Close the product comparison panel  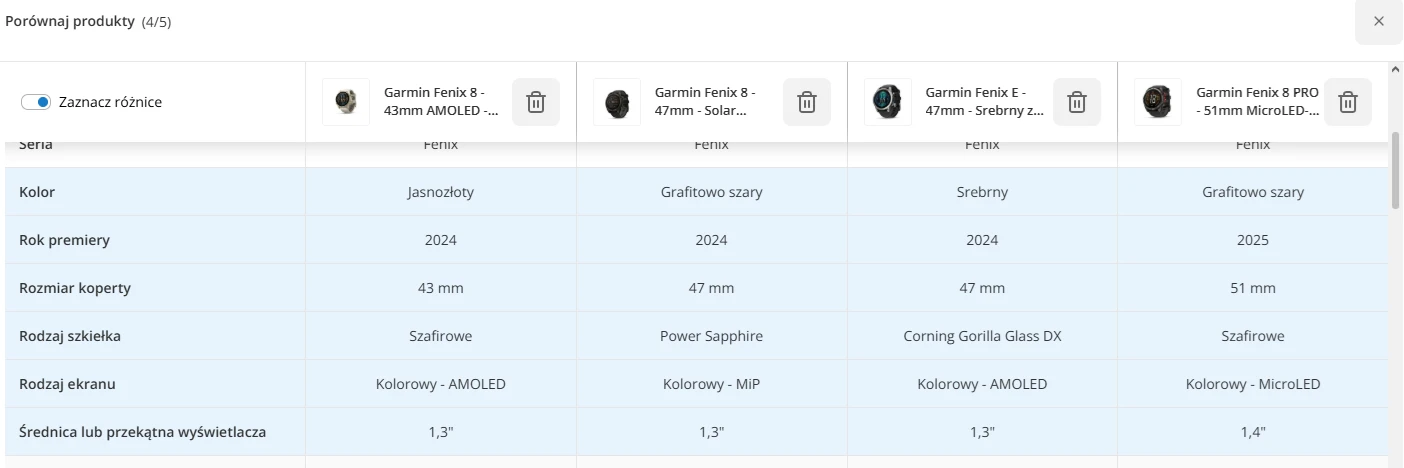[1379, 21]
